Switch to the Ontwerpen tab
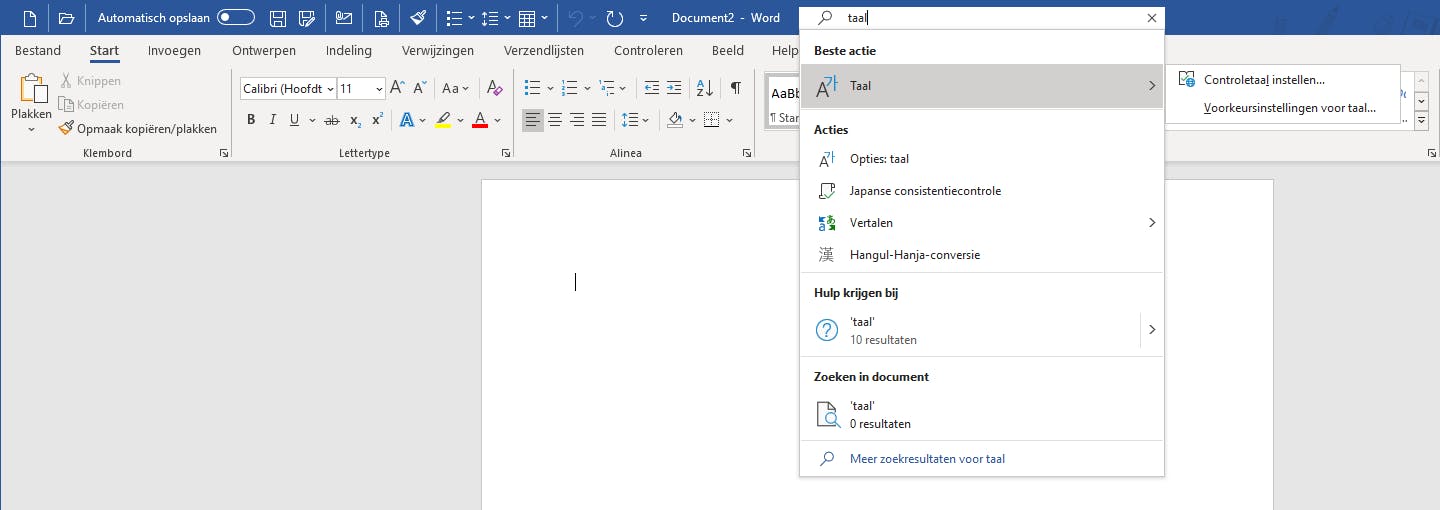Viewport: 1440px width, 510px height. [263, 50]
